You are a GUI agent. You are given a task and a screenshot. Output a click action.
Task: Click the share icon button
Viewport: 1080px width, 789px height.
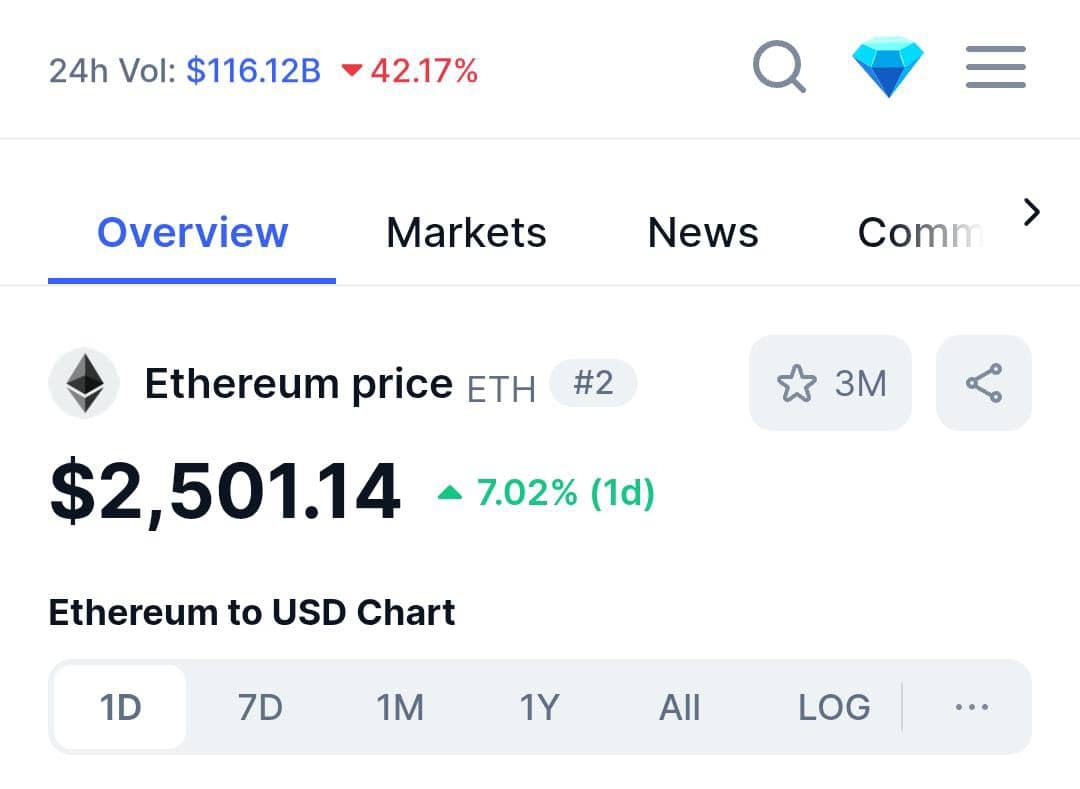(x=984, y=383)
